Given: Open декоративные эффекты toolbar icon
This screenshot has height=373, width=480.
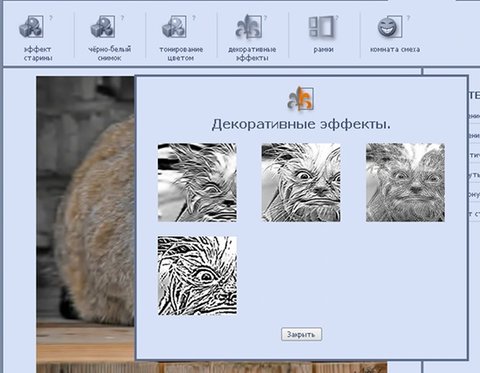Looking at the screenshot, I should coord(248,26).
